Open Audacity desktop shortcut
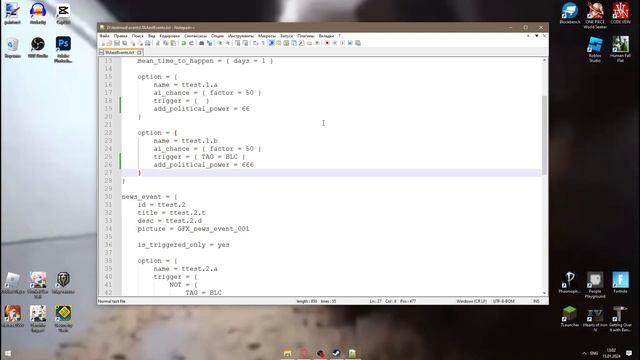The height and width of the screenshot is (360, 640). pos(38,13)
